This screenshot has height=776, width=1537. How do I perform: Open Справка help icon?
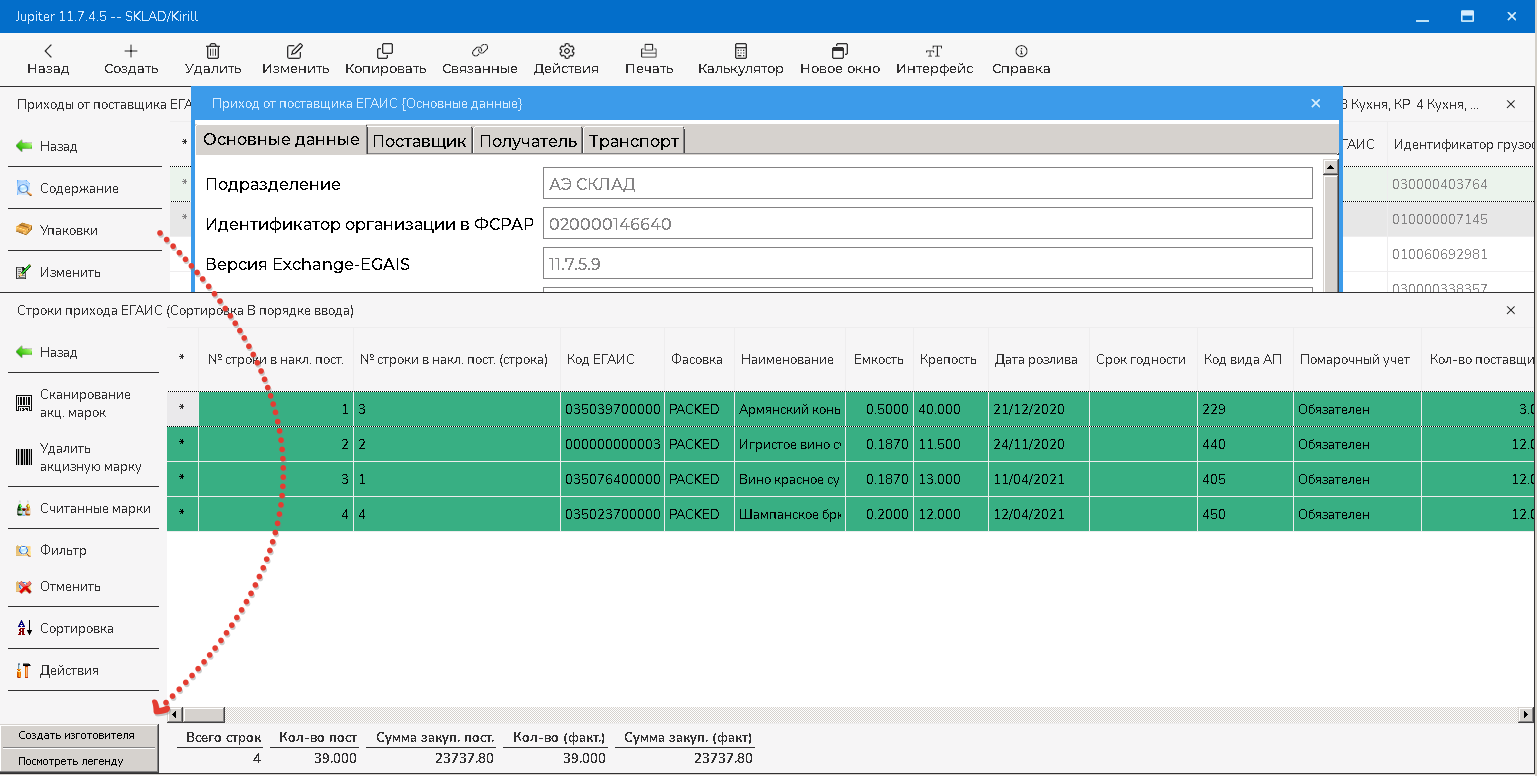[x=1021, y=50]
